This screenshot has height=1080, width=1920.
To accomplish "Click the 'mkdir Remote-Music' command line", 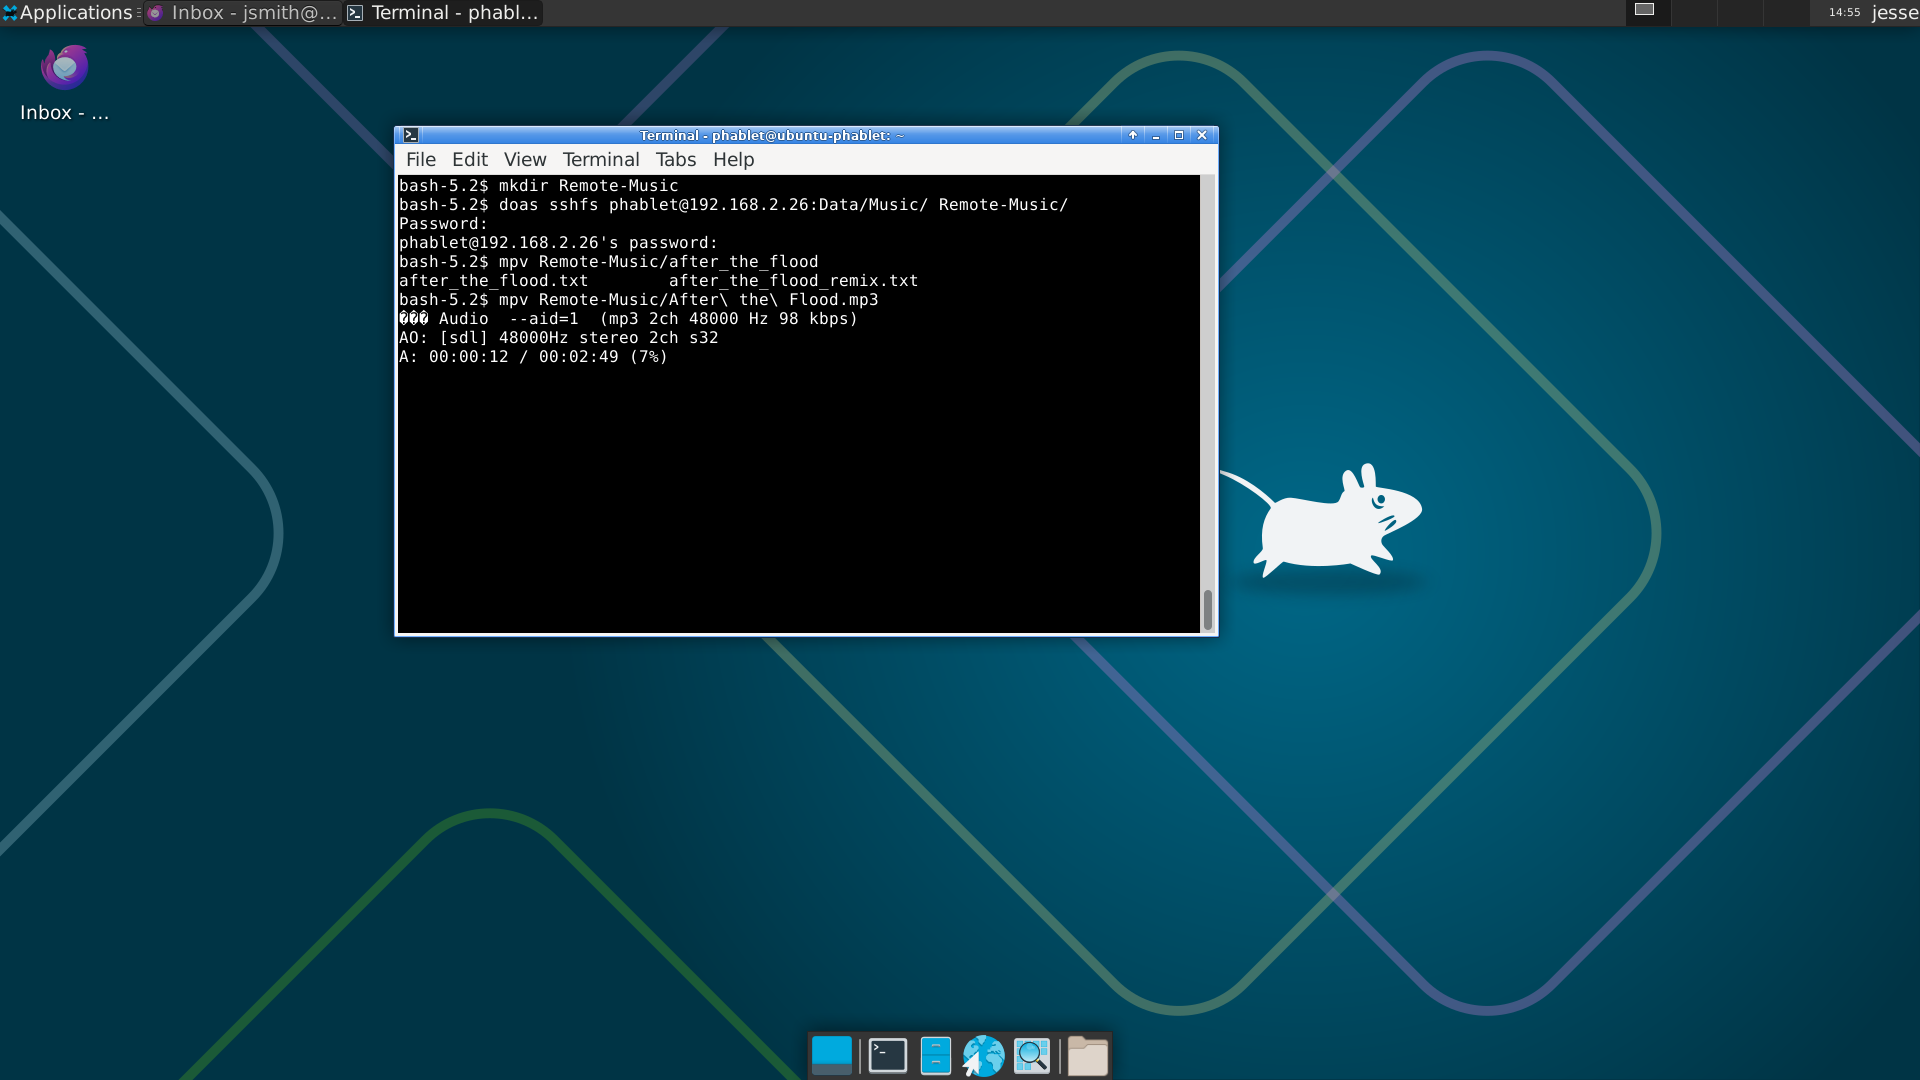I will [539, 186].
